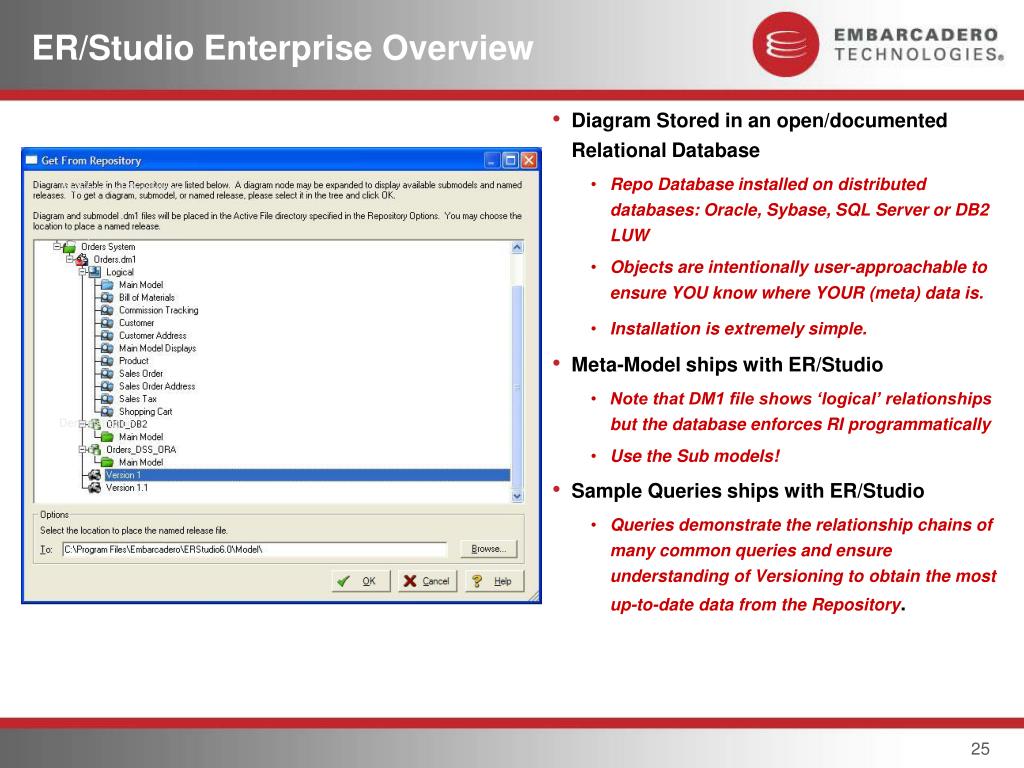Click the submodel icon on the plain Customer row
This screenshot has width=1024, height=768.
pos(107,323)
